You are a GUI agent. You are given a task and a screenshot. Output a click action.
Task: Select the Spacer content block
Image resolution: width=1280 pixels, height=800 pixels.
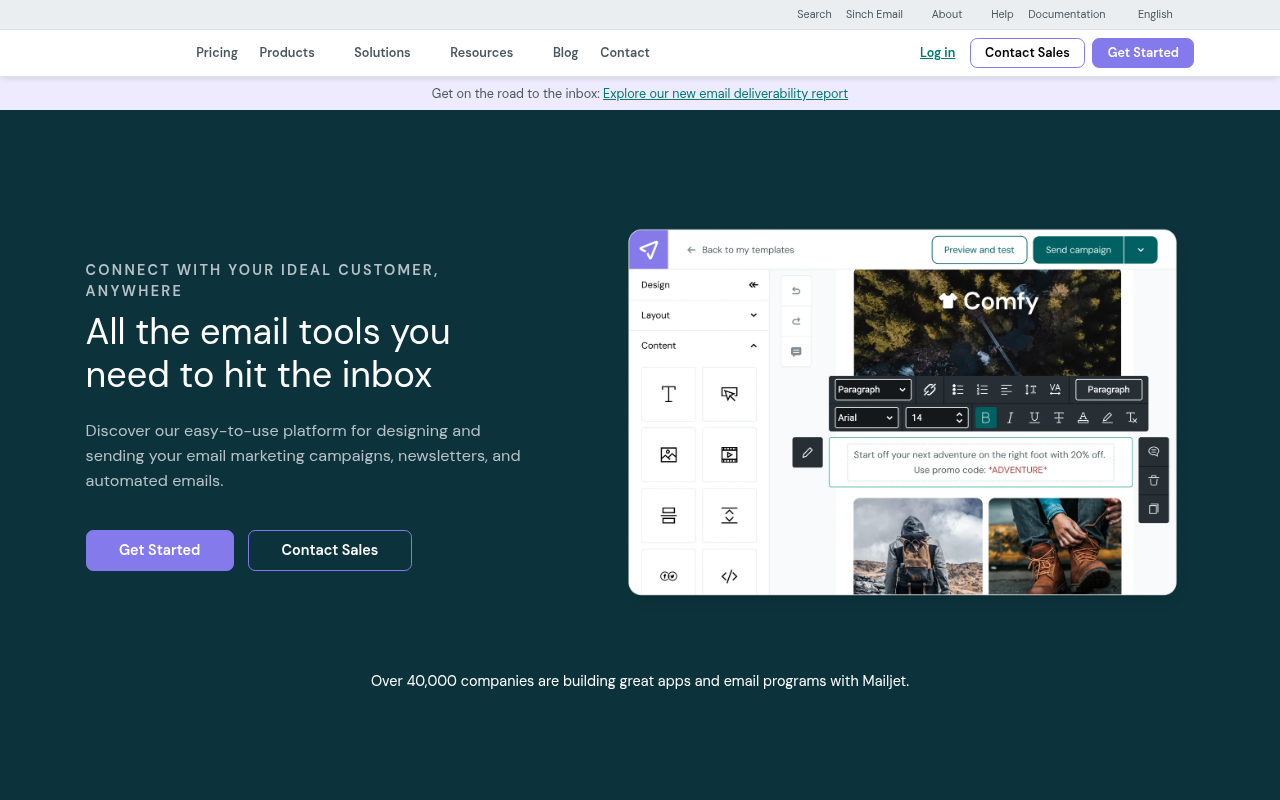pyautogui.click(x=729, y=516)
